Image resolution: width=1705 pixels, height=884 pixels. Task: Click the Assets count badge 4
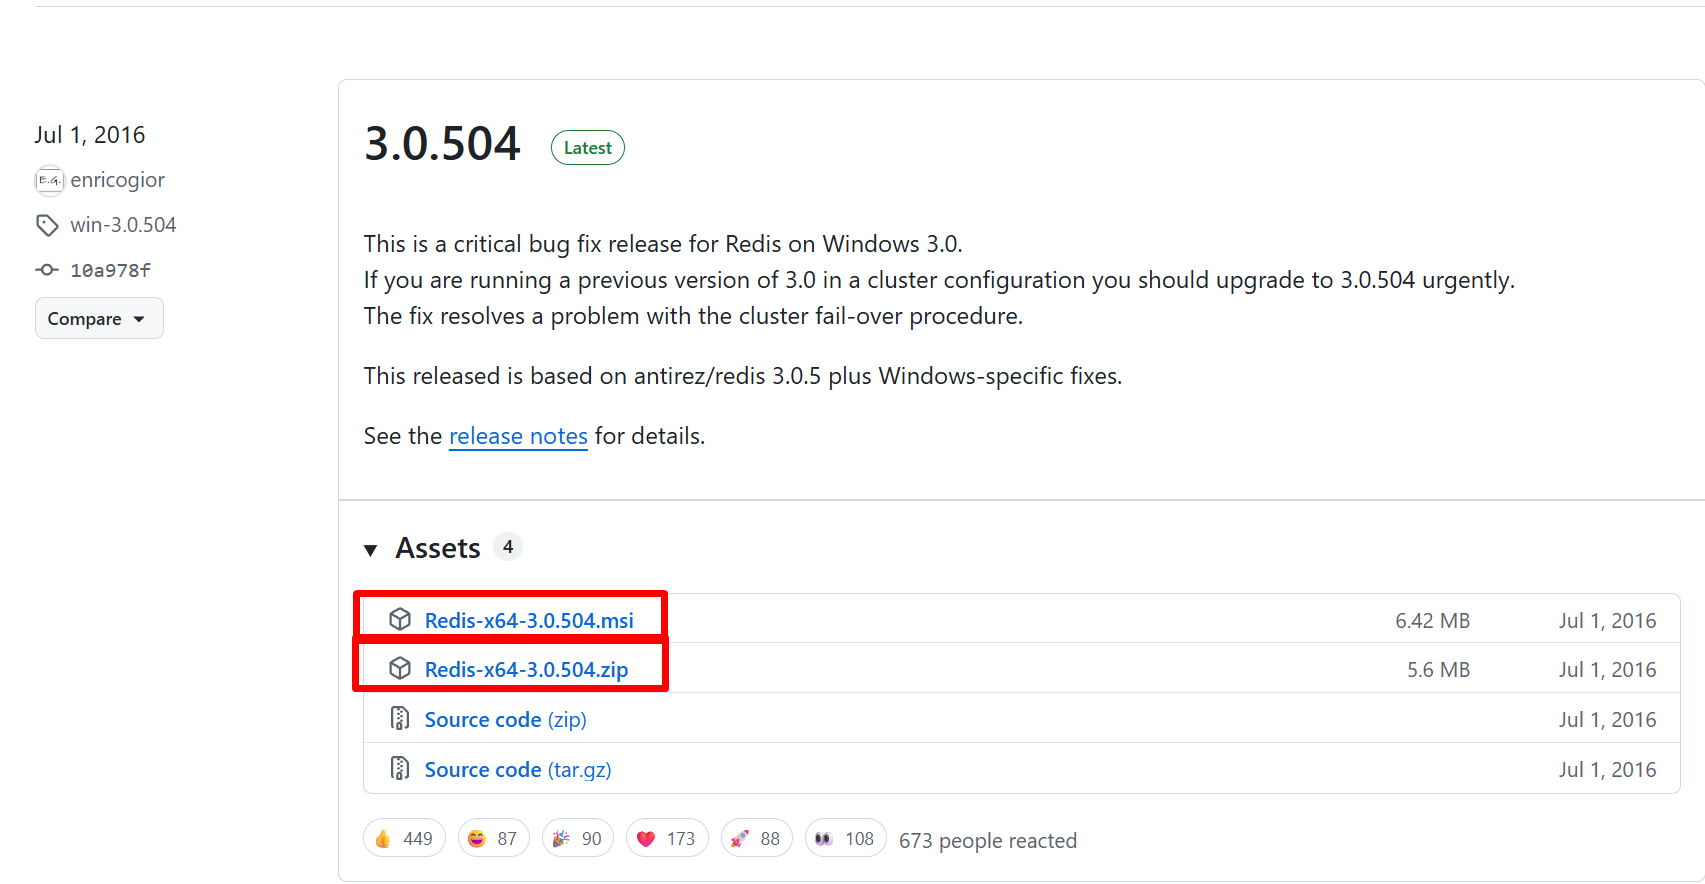[x=508, y=547]
